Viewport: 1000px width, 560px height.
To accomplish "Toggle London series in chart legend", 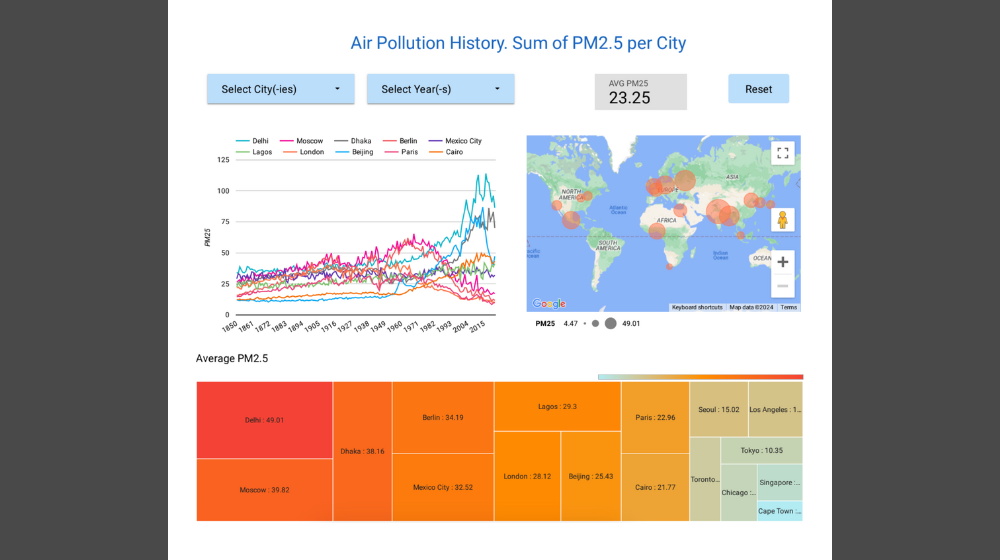I will (x=304, y=152).
